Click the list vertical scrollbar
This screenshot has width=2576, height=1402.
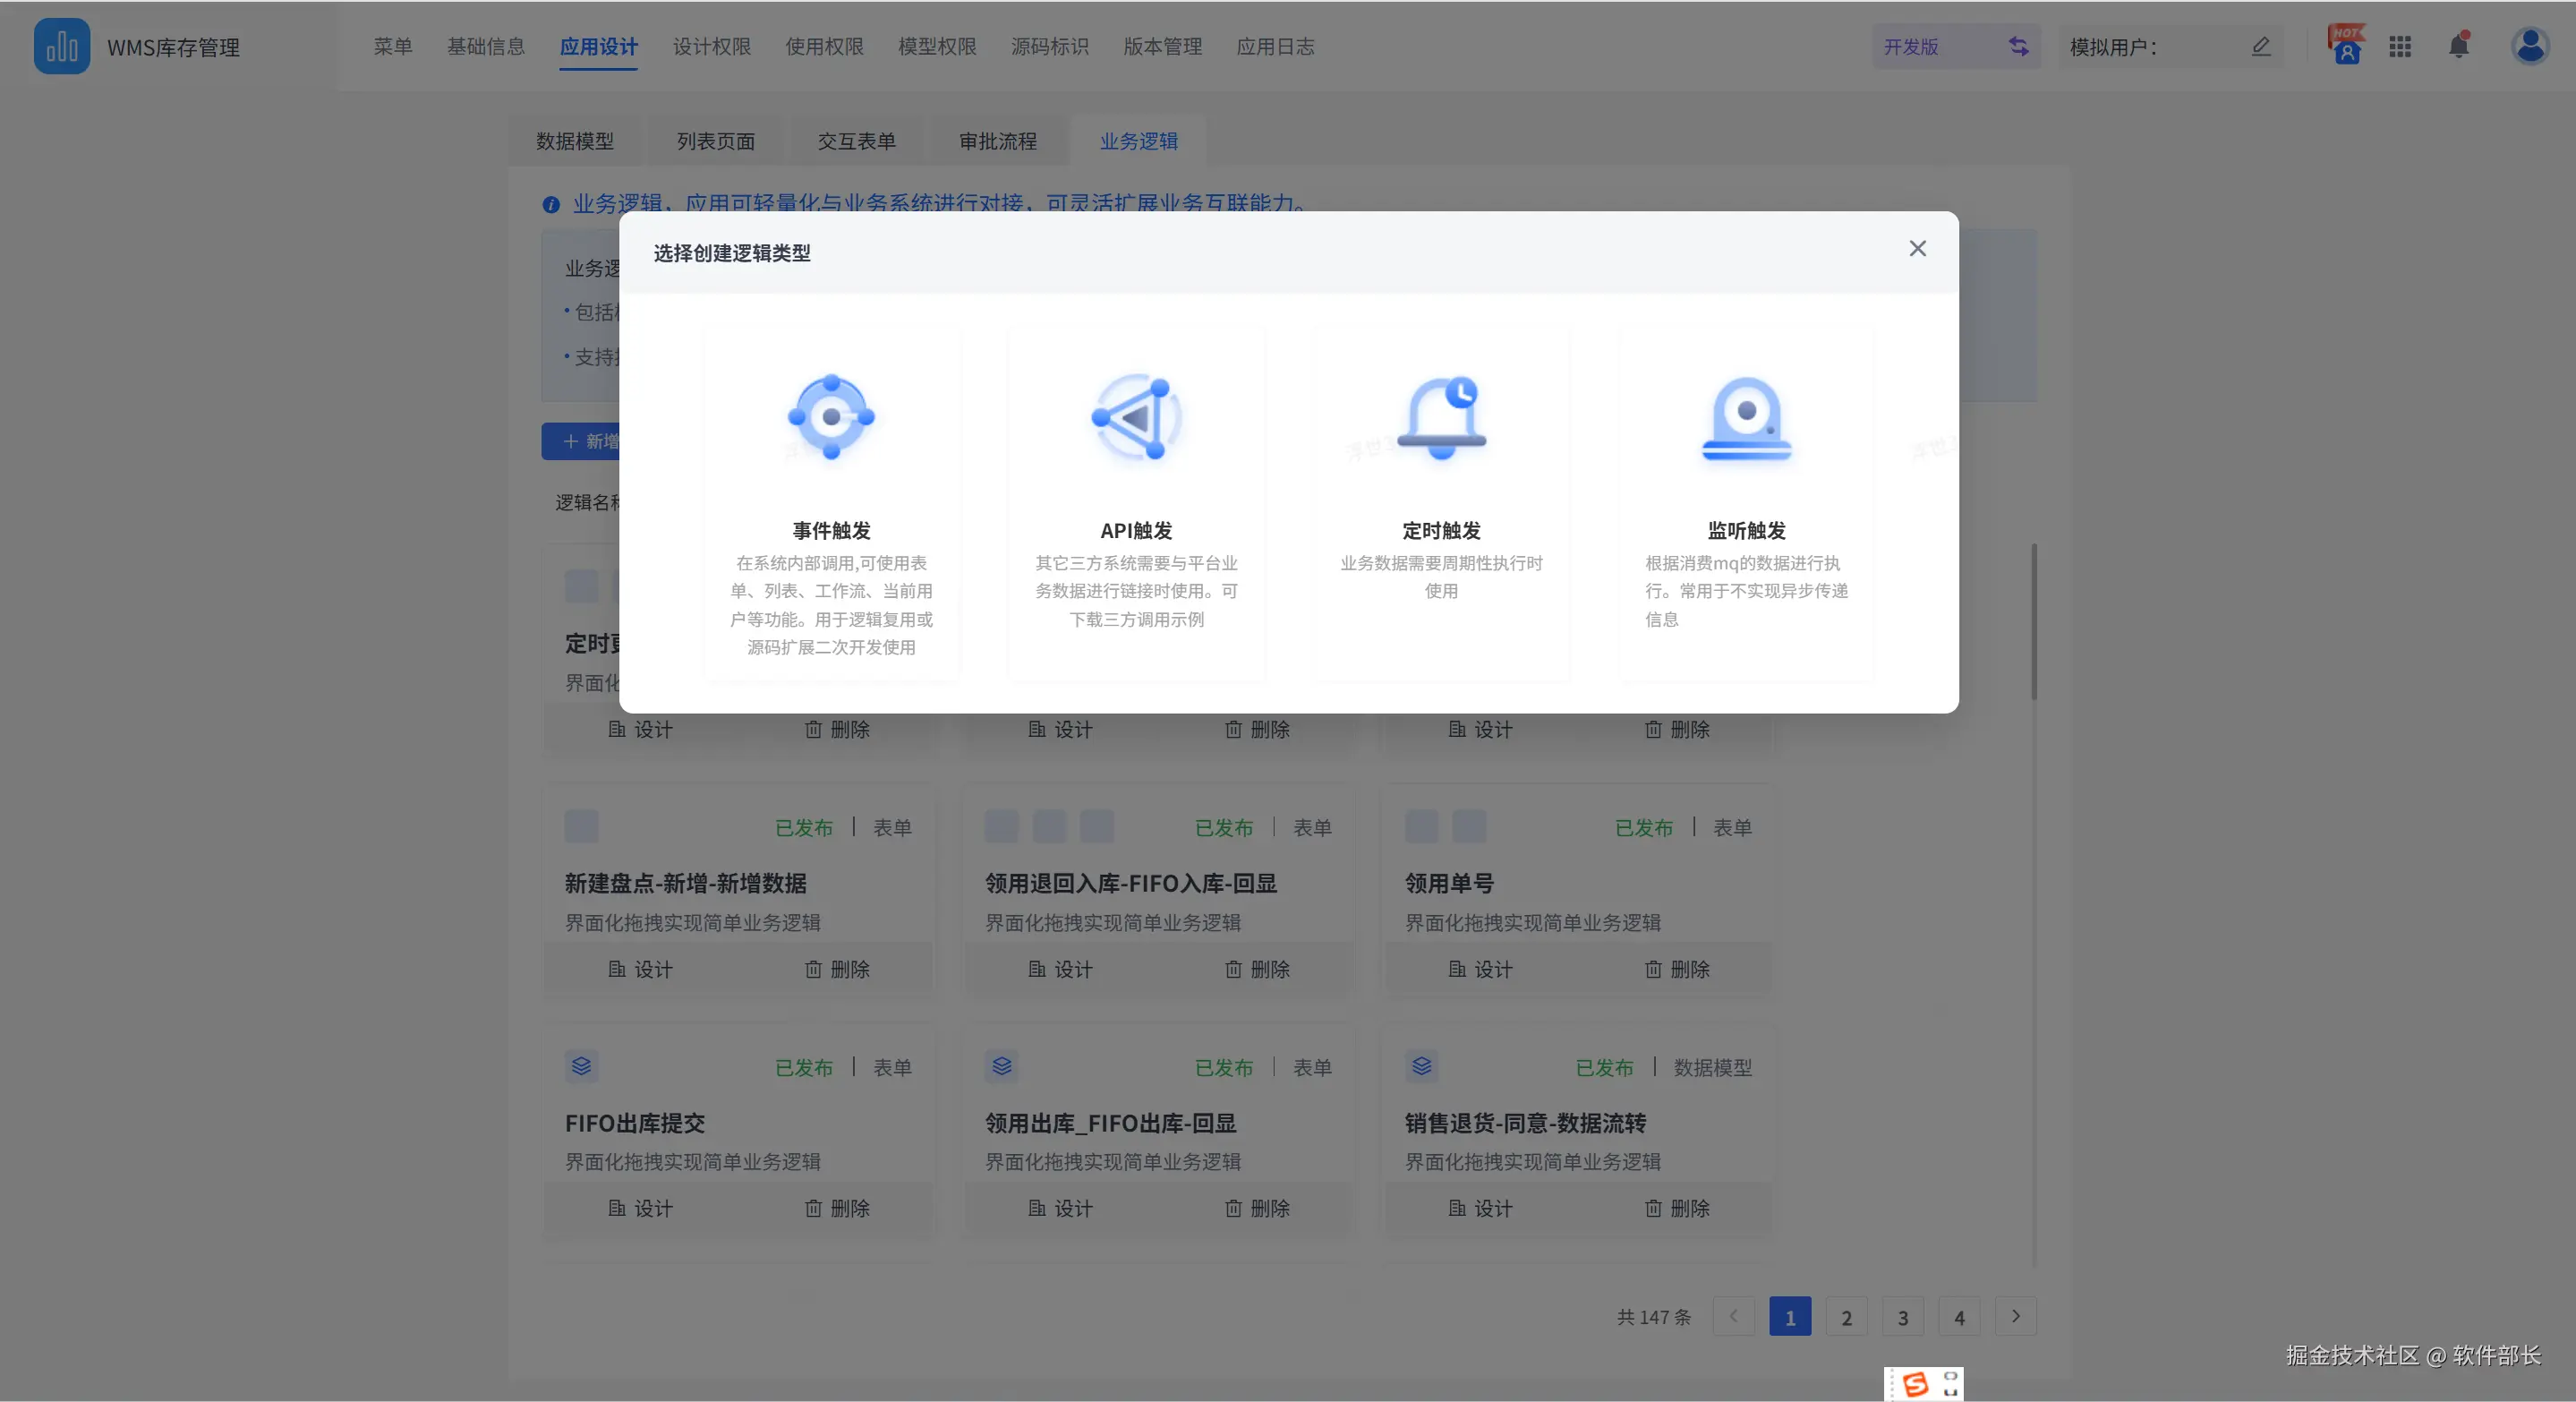2033,622
